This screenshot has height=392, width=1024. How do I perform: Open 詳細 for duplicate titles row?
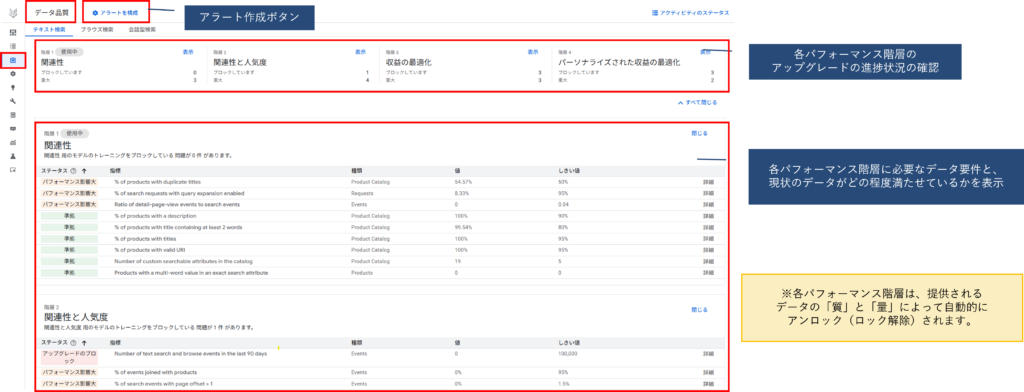pos(708,182)
